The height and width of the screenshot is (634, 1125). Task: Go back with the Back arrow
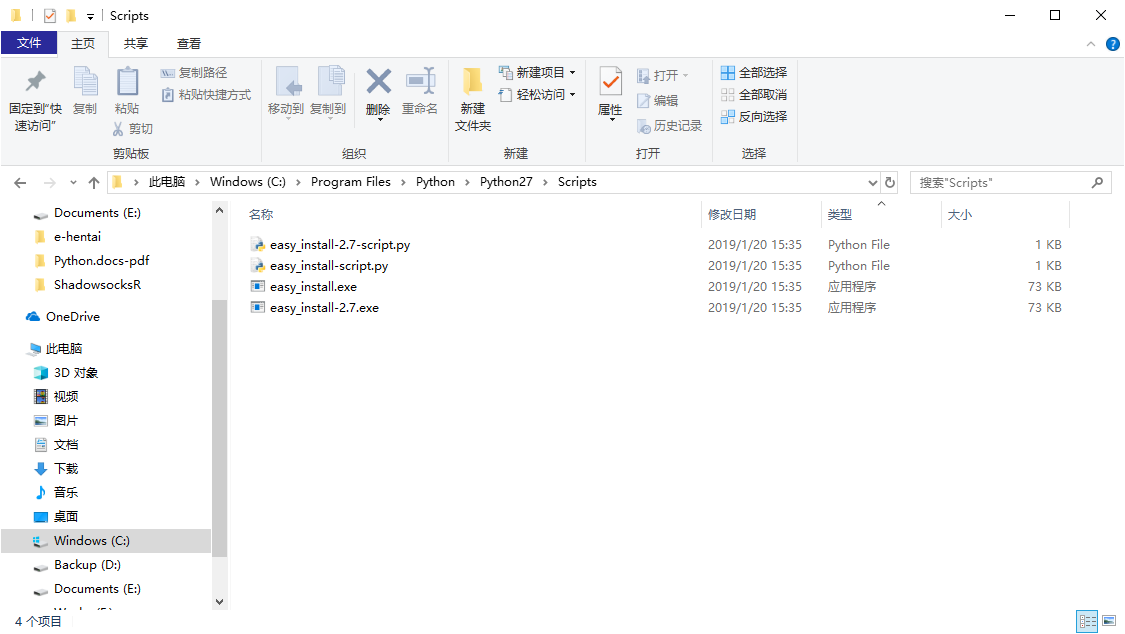[x=20, y=183]
